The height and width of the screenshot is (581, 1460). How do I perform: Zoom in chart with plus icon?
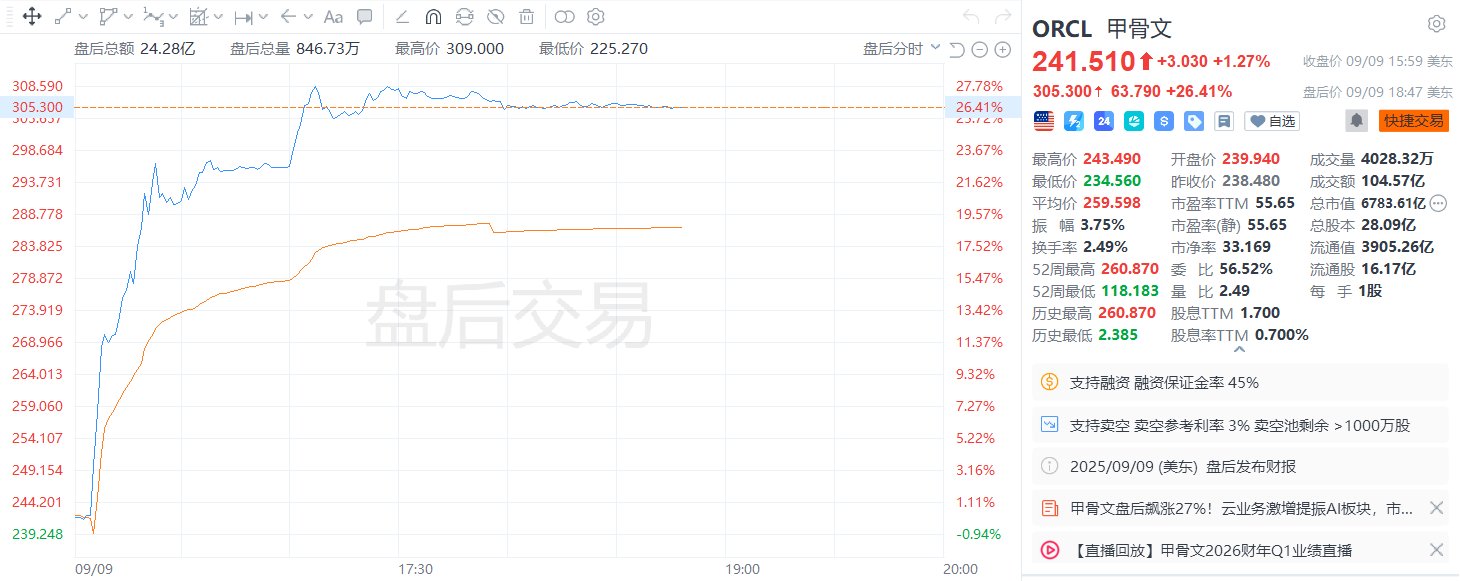(1001, 50)
